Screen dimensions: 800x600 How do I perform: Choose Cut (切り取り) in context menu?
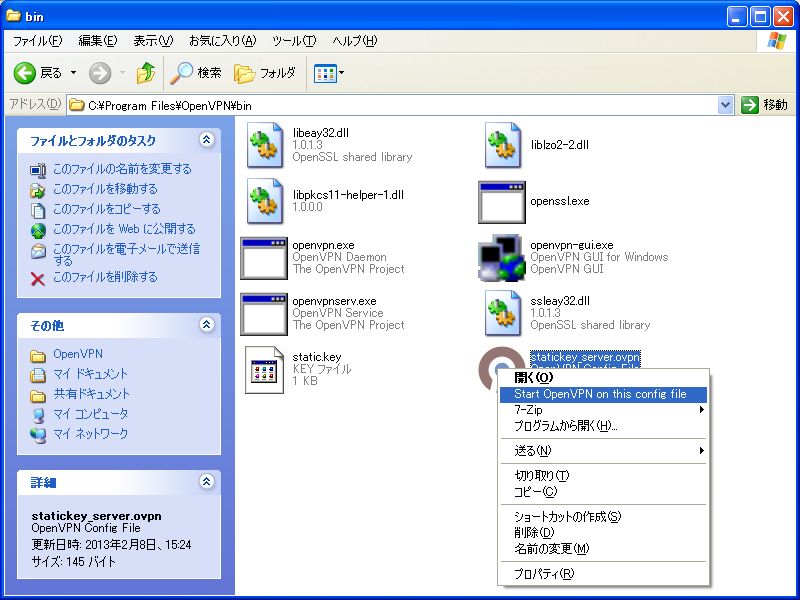point(604,476)
